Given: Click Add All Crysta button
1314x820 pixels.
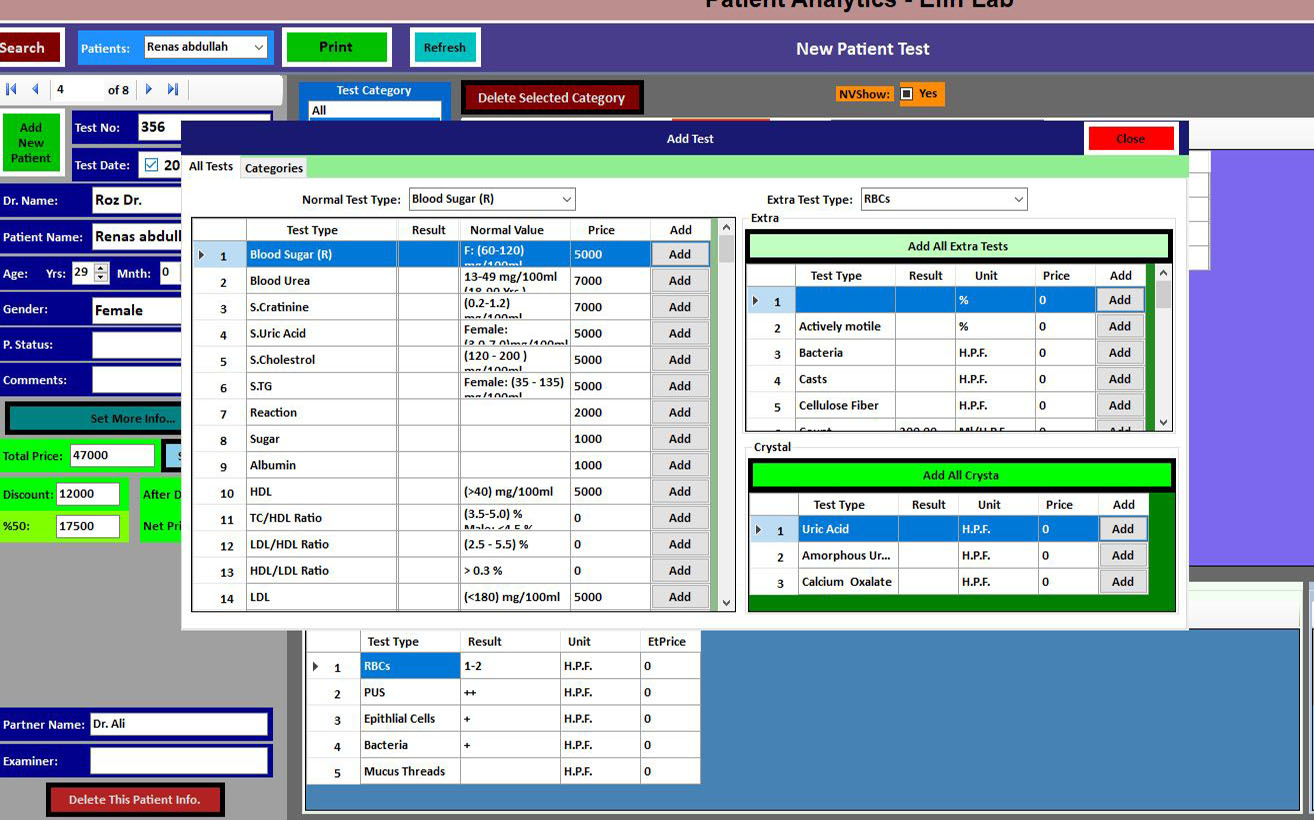Looking at the screenshot, I should [x=960, y=475].
